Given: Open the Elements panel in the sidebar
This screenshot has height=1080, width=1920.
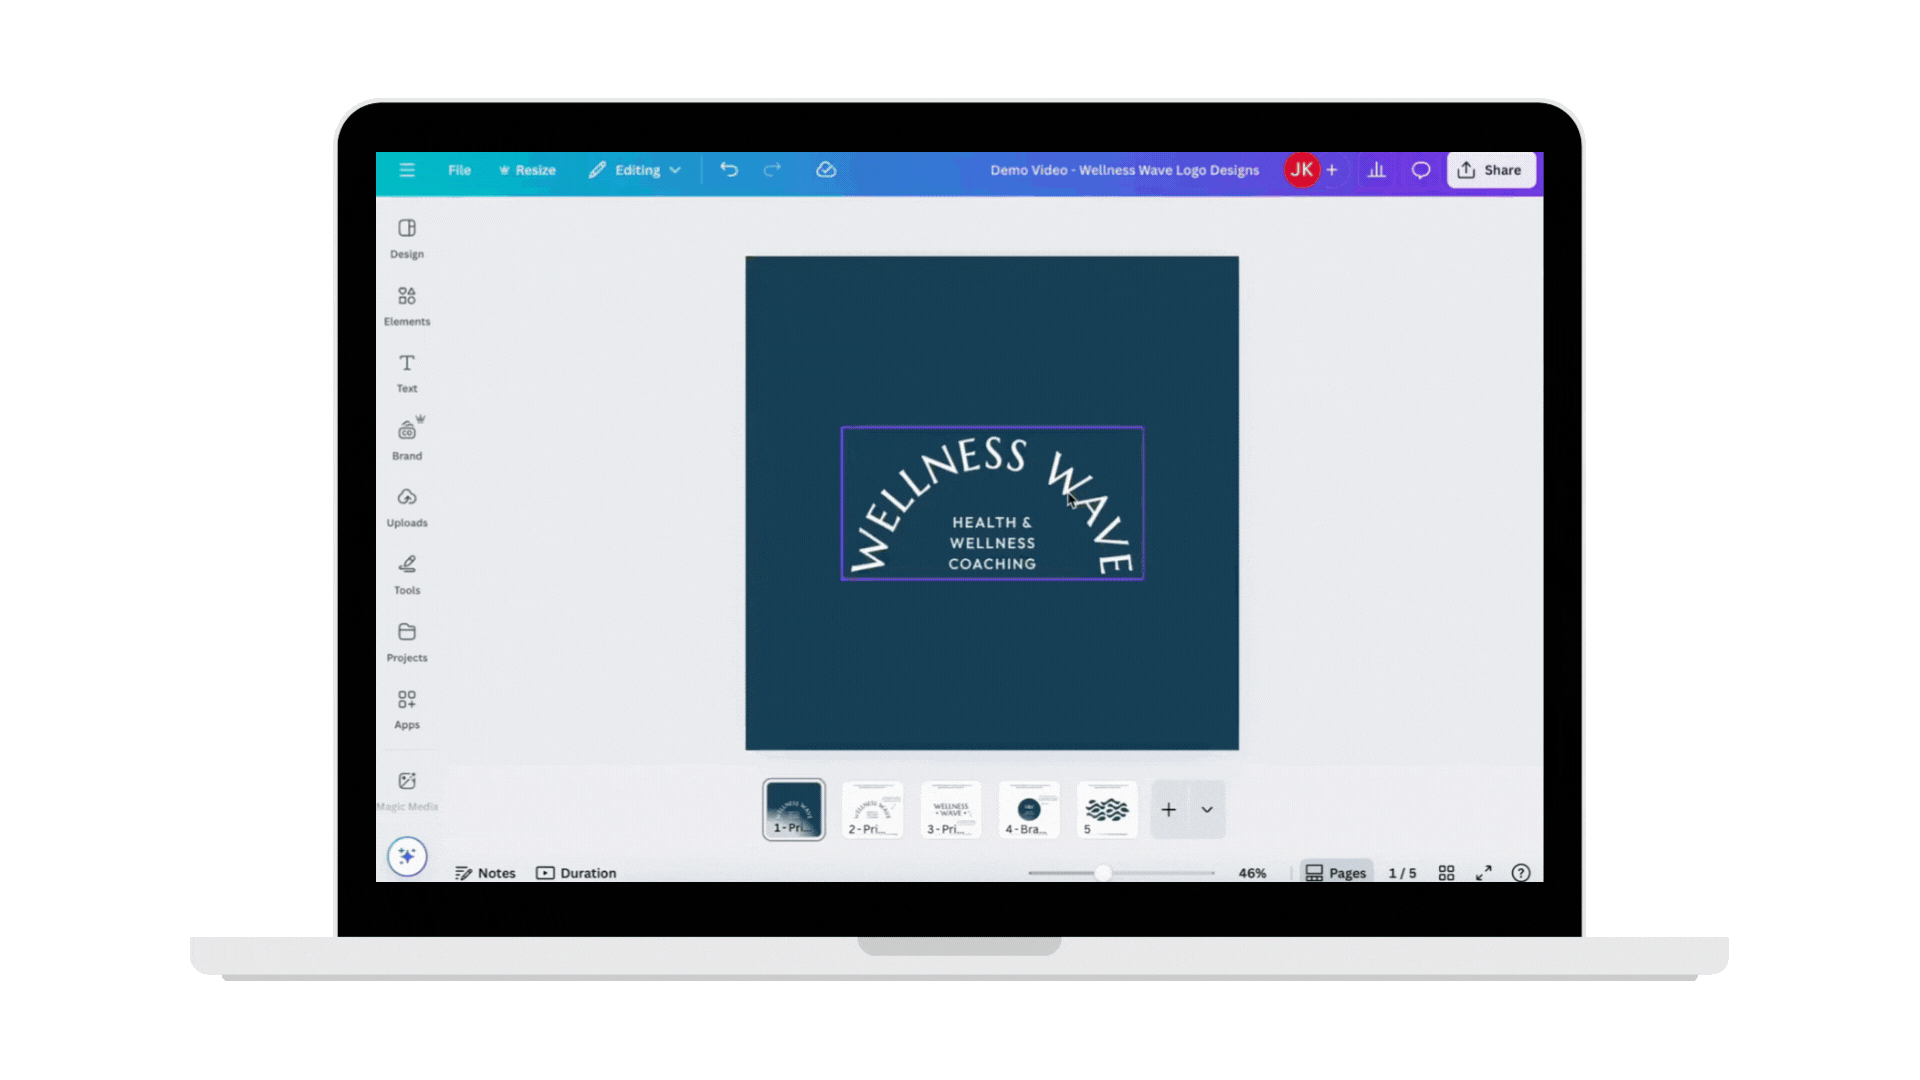Looking at the screenshot, I should coord(407,305).
